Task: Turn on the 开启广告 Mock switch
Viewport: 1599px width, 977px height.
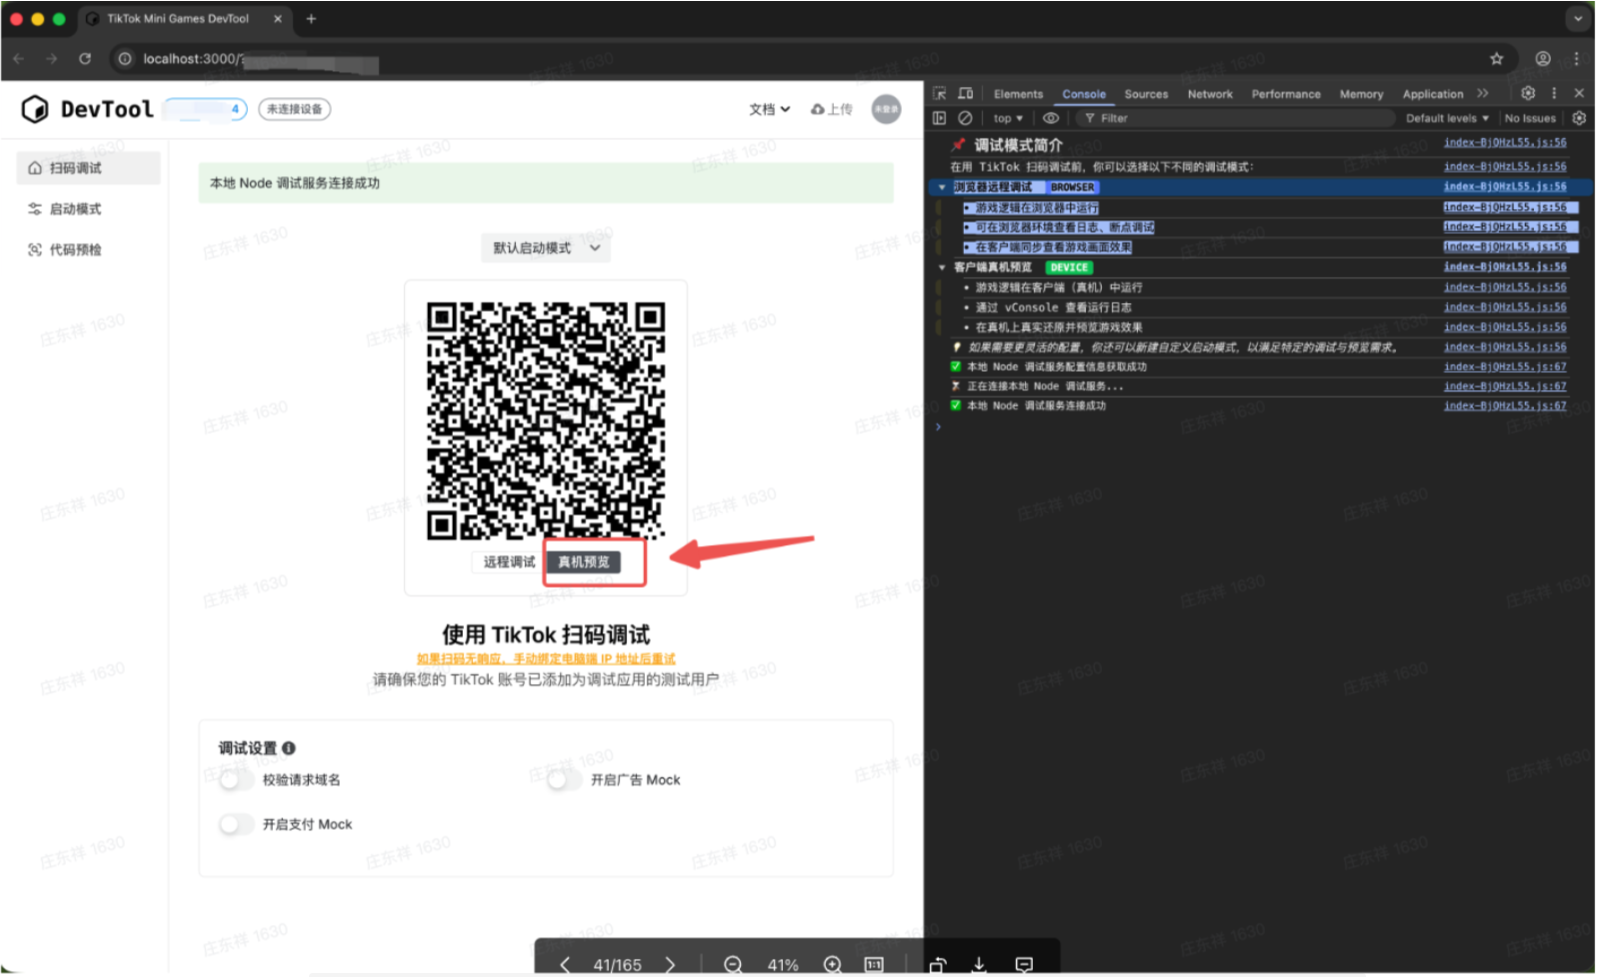Action: (x=563, y=780)
